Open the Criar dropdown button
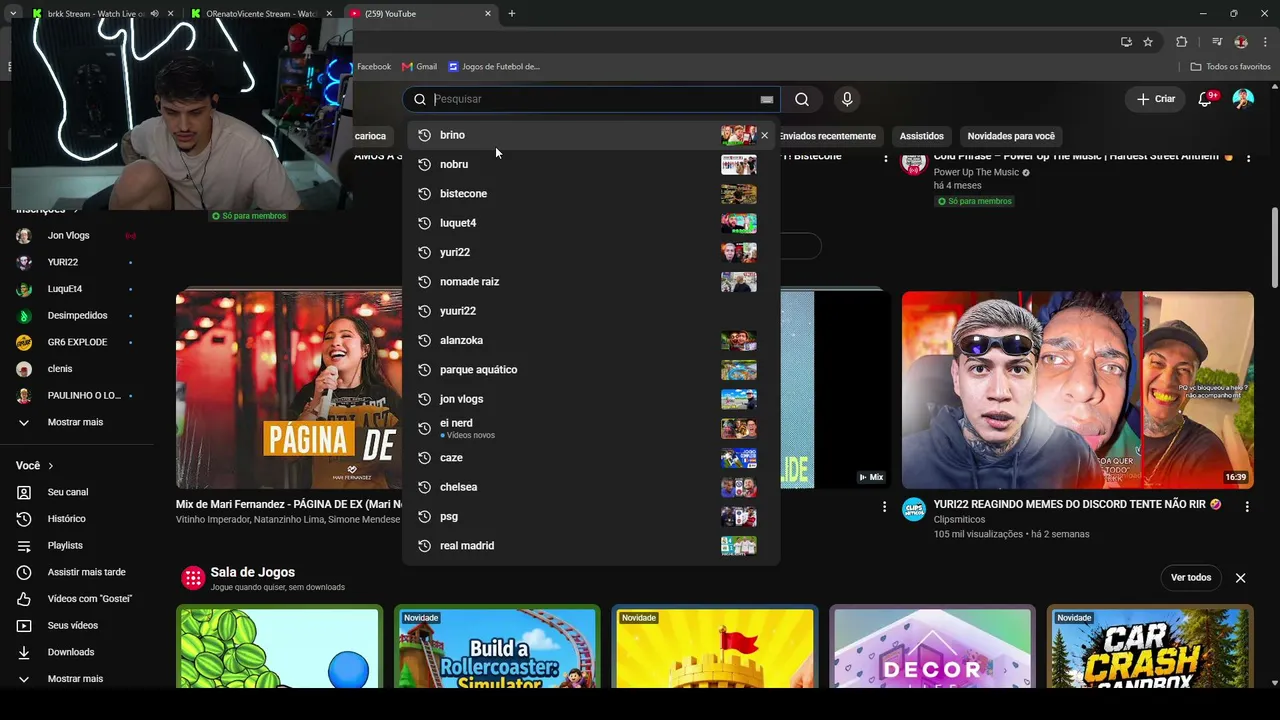1280x720 pixels. coord(1157,99)
